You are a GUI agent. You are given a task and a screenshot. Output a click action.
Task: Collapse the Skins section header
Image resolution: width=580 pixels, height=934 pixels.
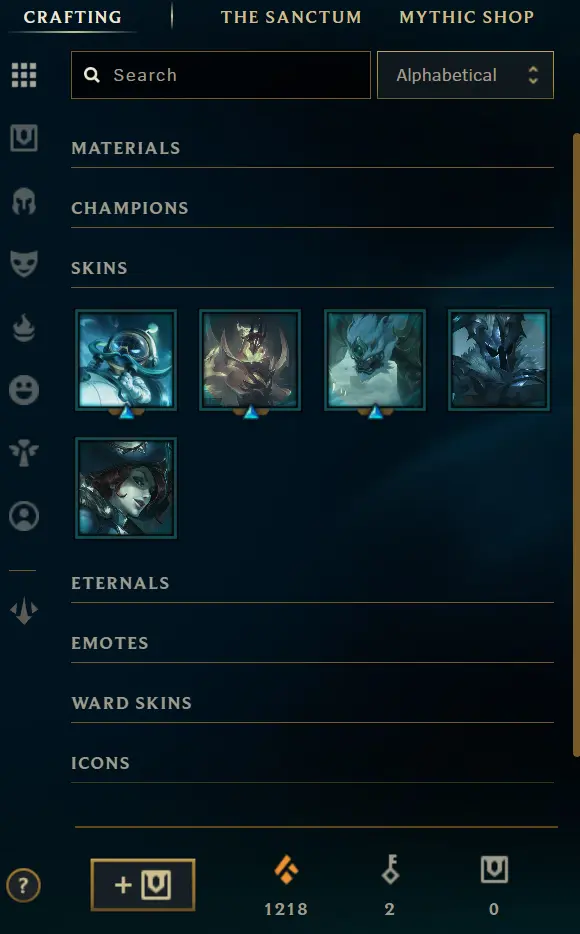(312, 268)
